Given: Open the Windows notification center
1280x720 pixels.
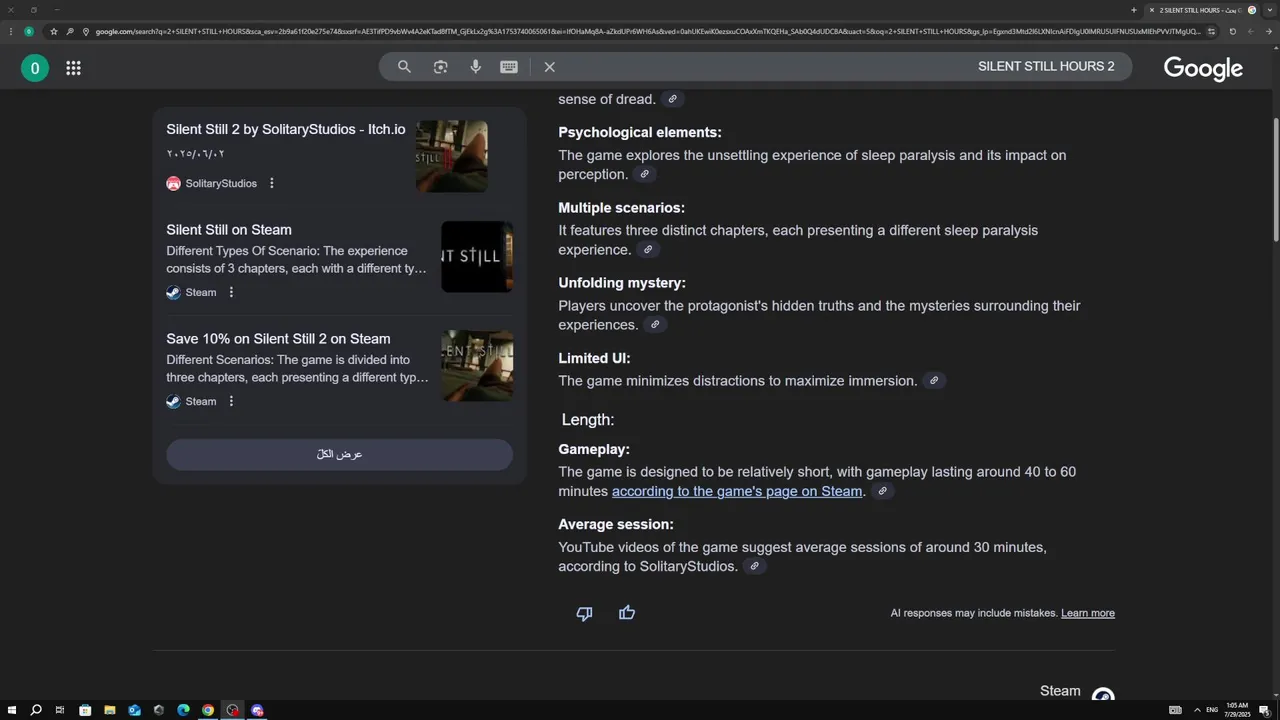Looking at the screenshot, I should pyautogui.click(x=1264, y=710).
